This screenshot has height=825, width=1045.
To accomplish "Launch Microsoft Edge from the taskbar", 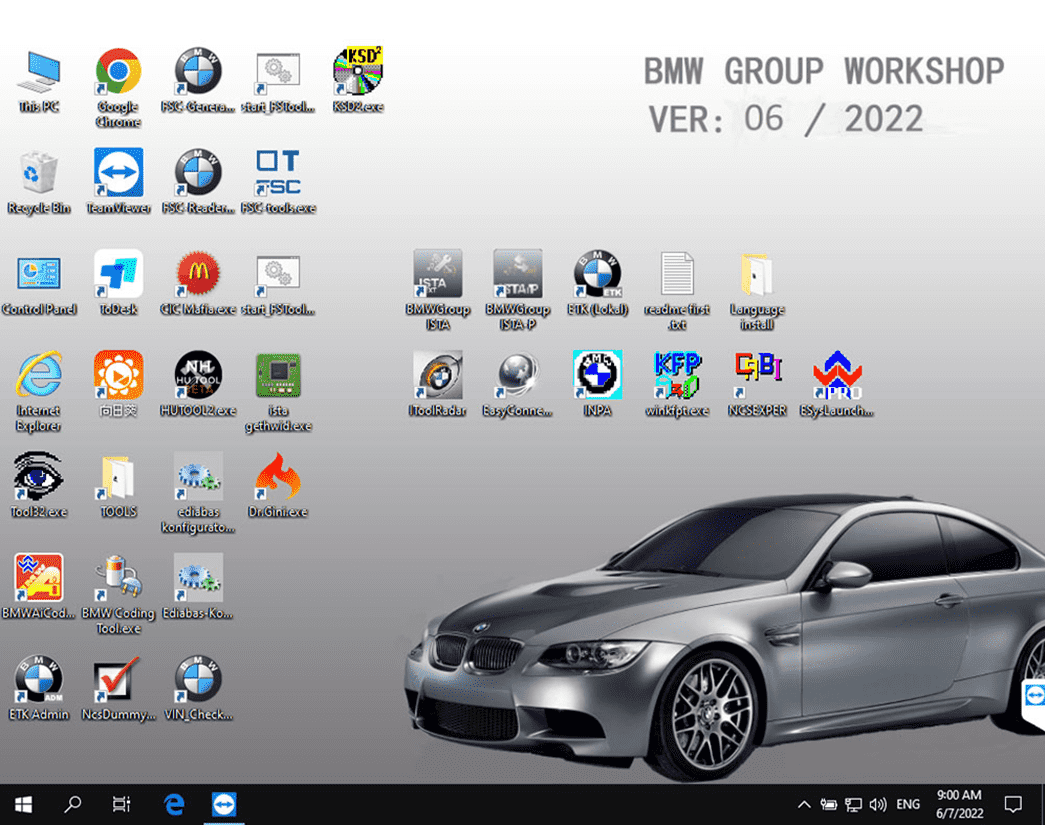I will pos(175,805).
